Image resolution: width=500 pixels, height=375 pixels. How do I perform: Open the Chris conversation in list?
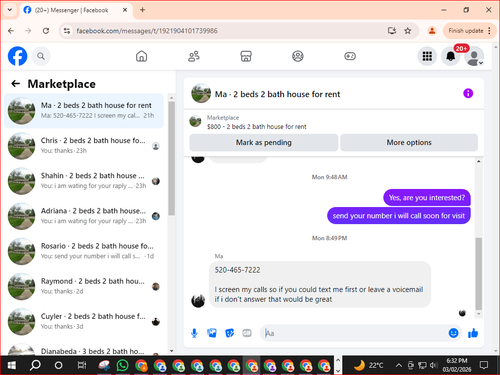[x=84, y=146]
